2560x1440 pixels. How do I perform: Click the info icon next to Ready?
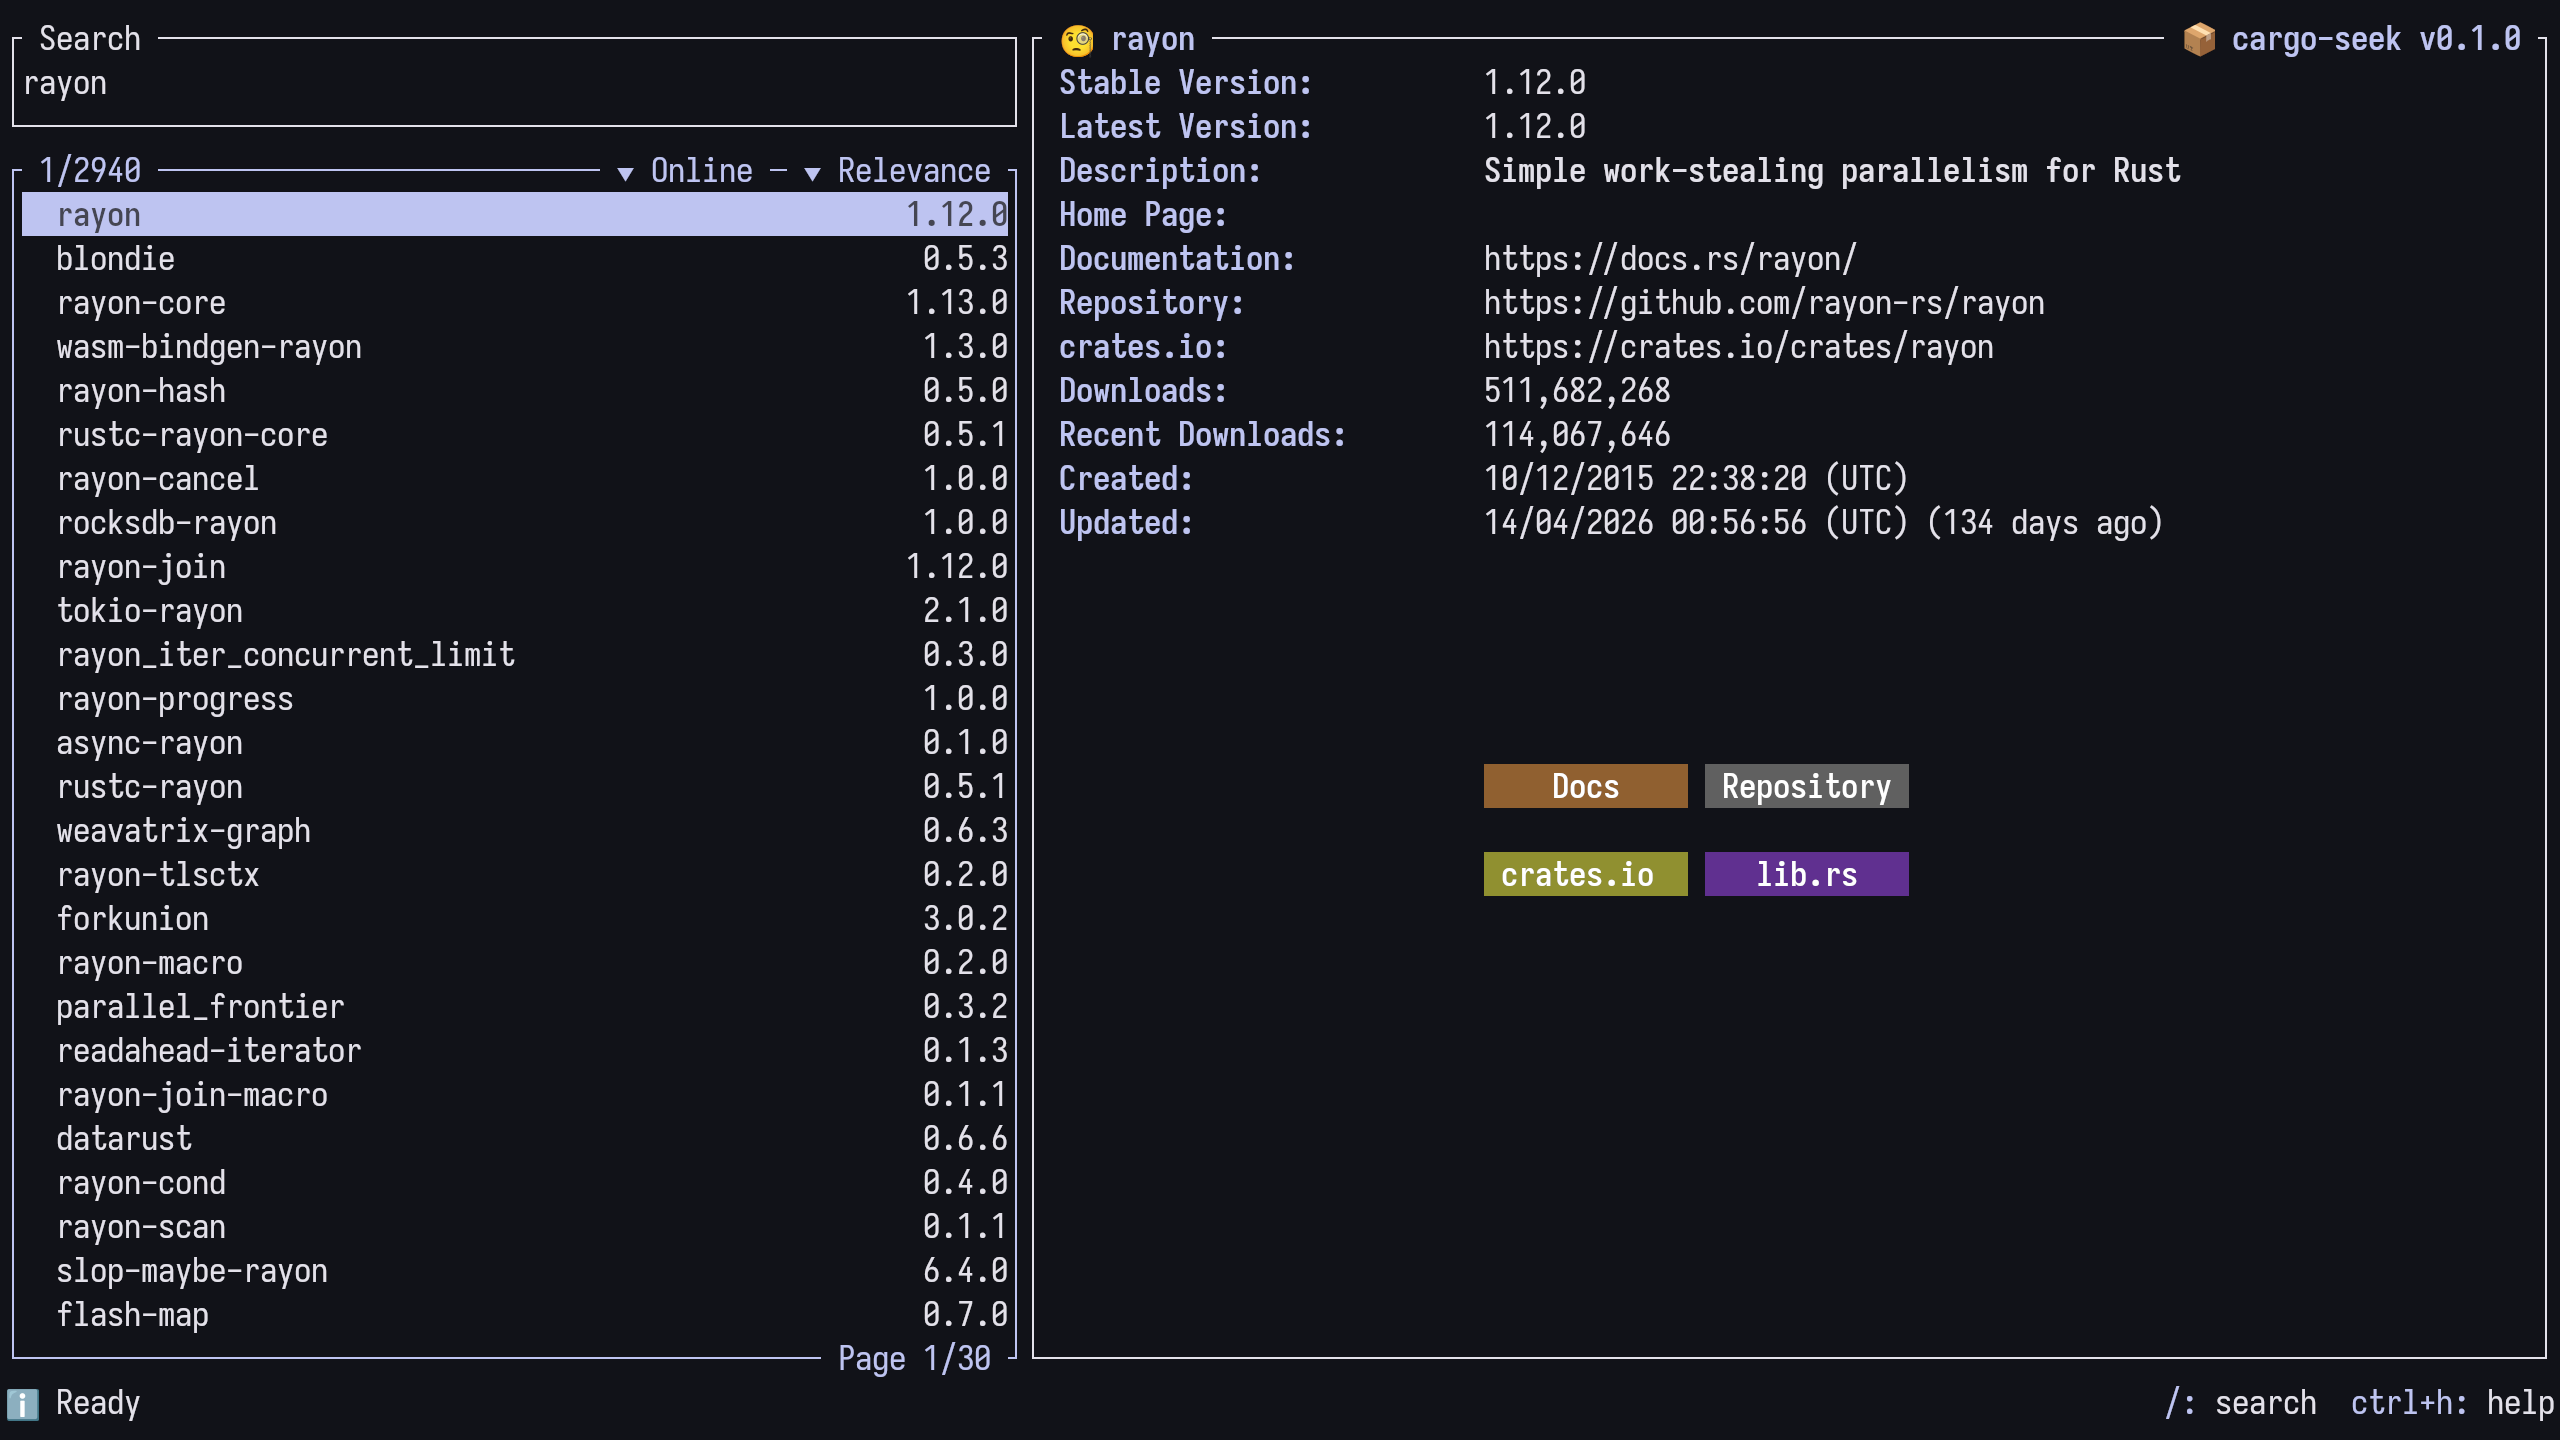pos(23,1404)
